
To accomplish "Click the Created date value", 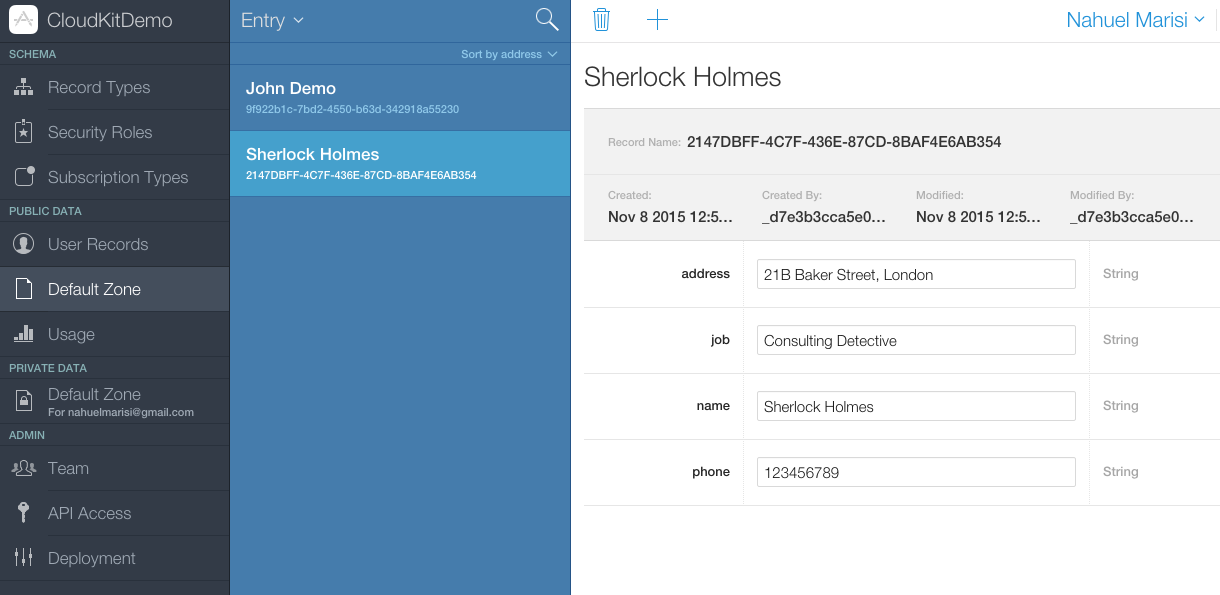I will (670, 217).
